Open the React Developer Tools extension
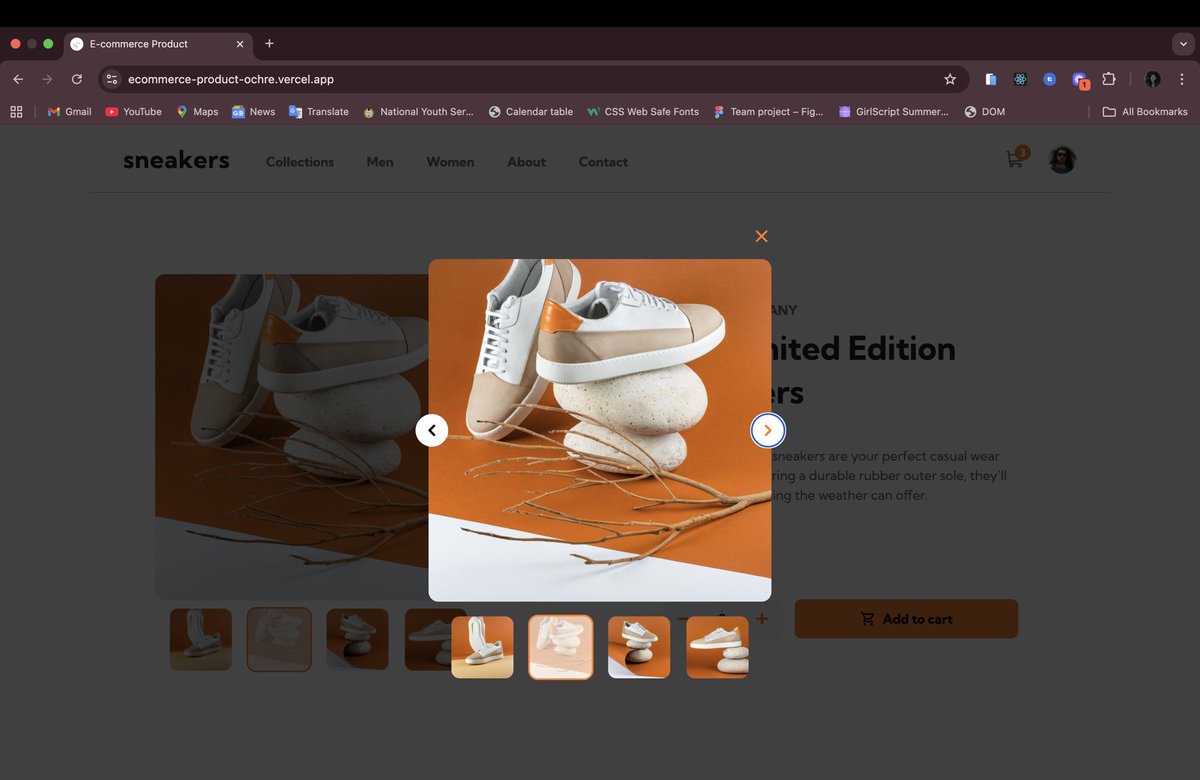The width and height of the screenshot is (1200, 780). [x=1020, y=79]
